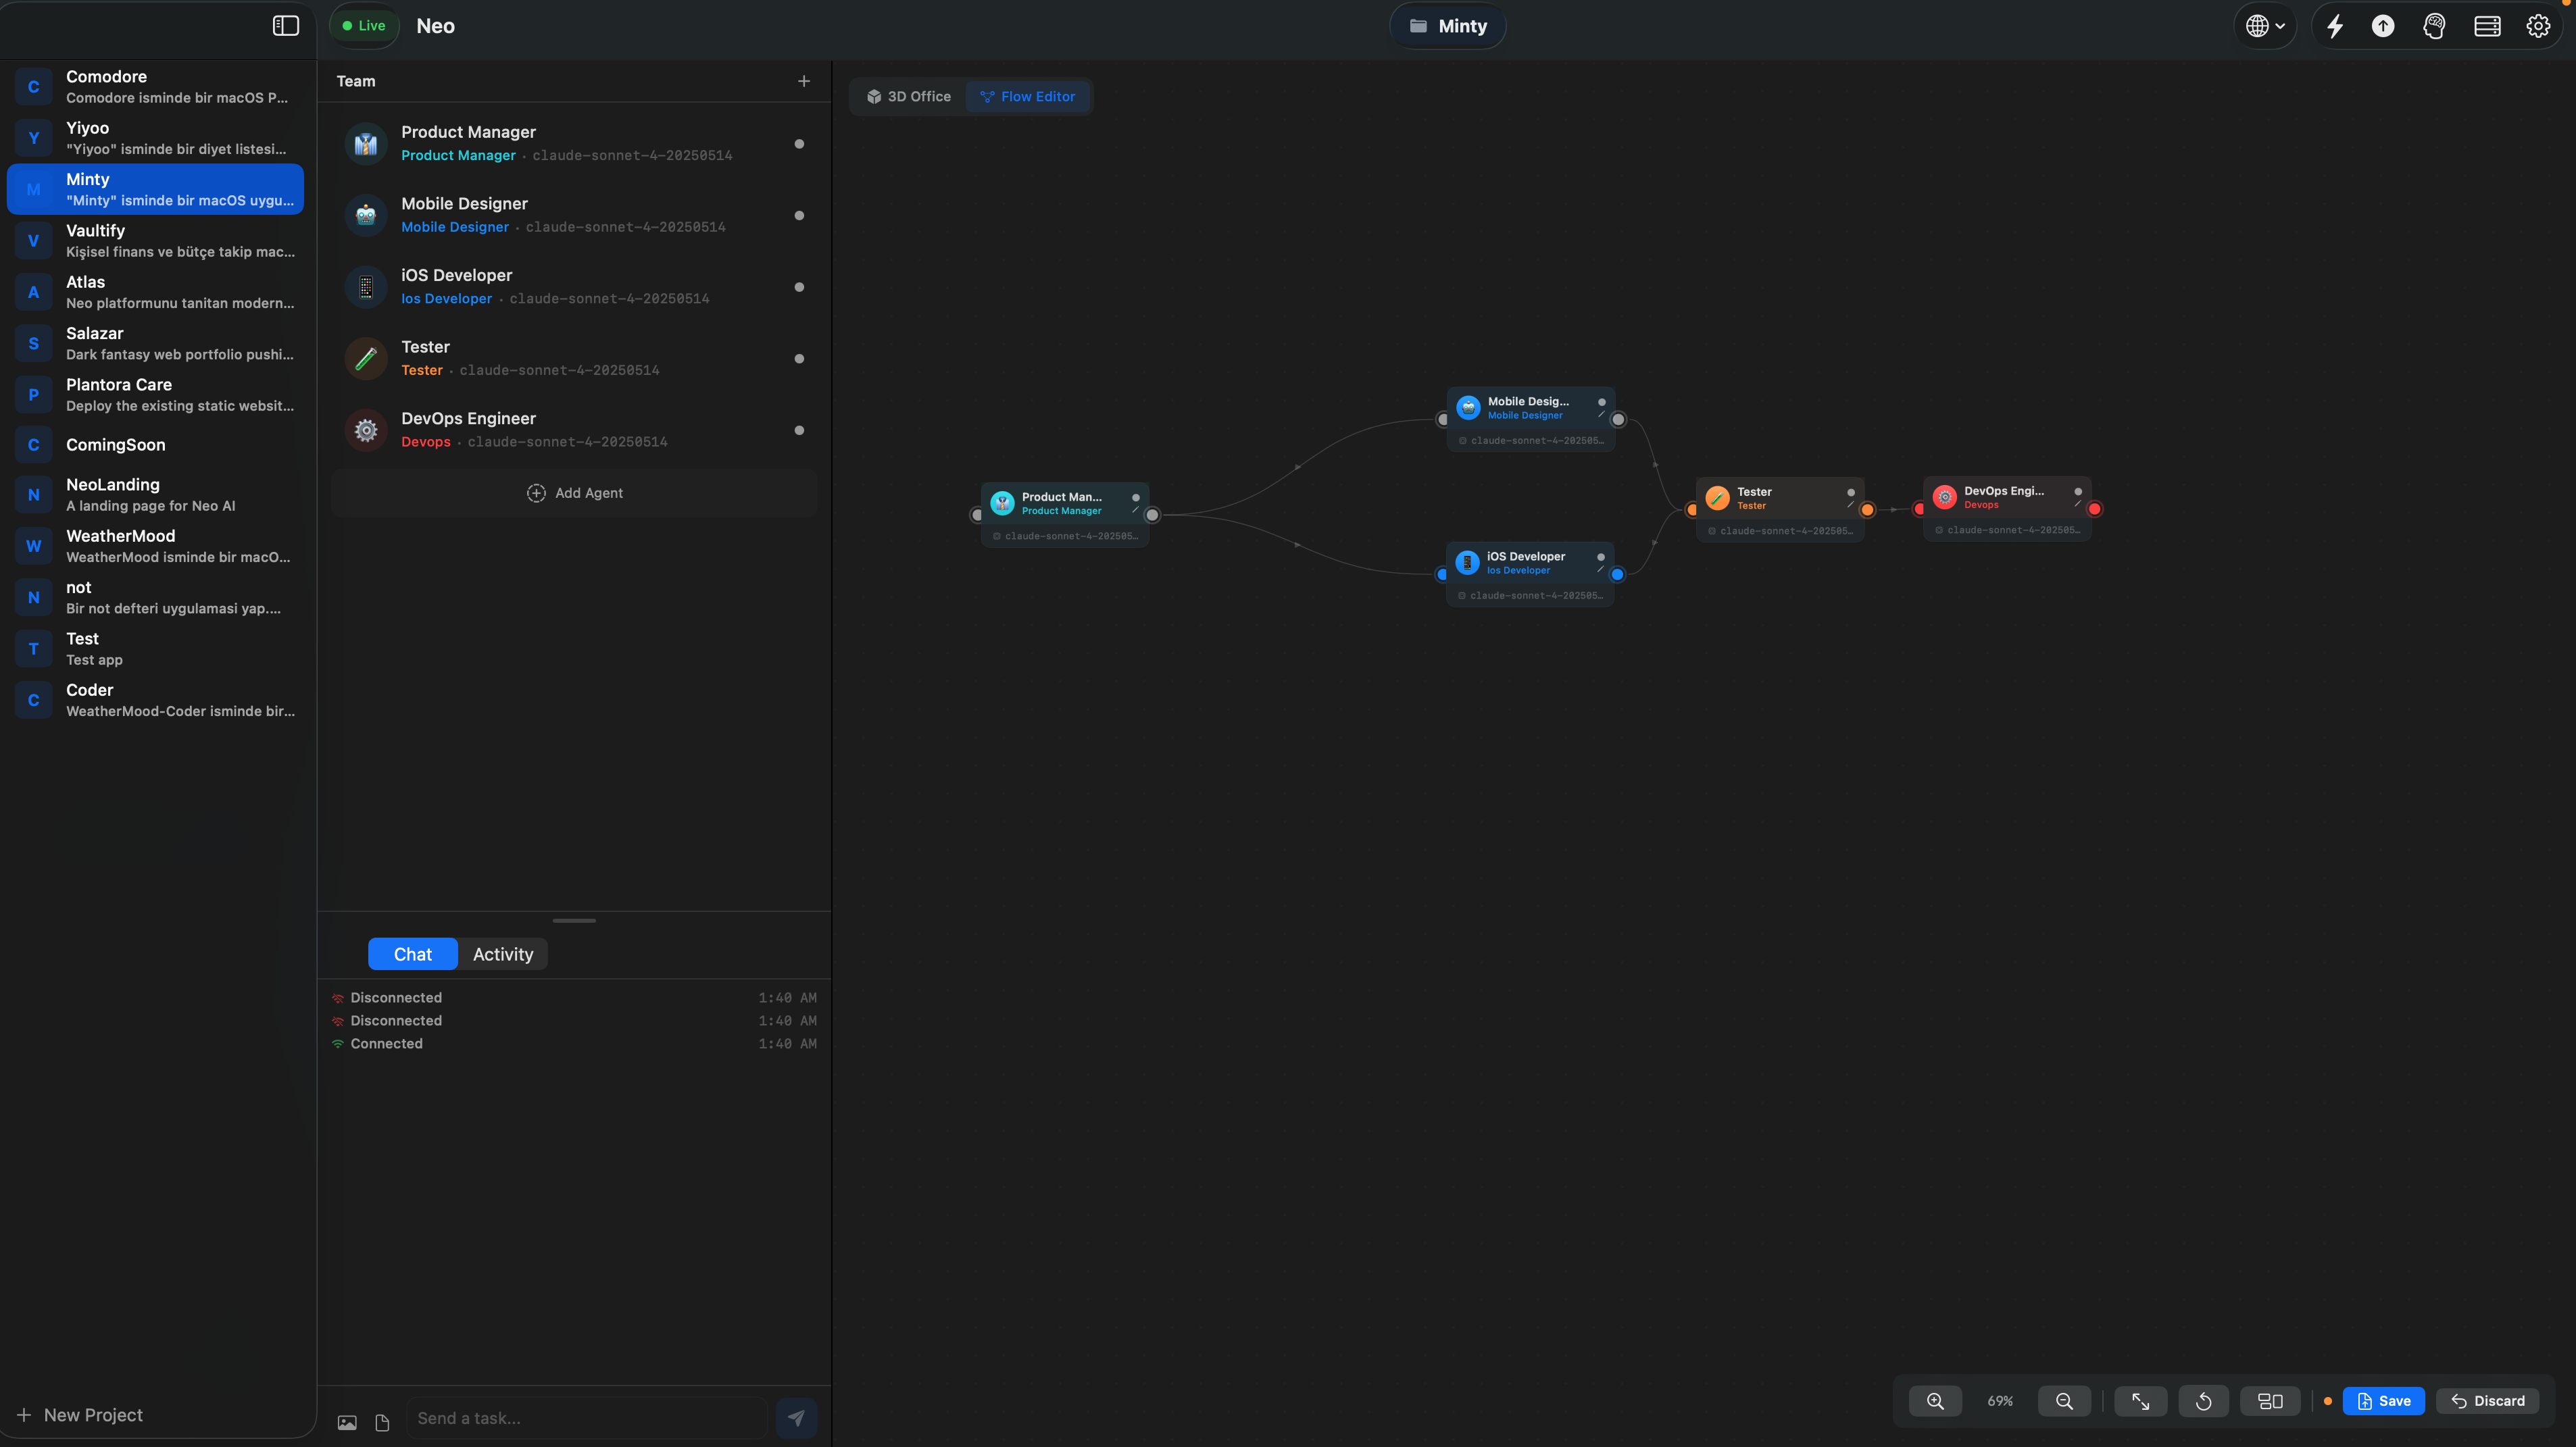2576x1447 pixels.
Task: Toggle DevOps Engineer status dot in Team
Action: tap(799, 430)
